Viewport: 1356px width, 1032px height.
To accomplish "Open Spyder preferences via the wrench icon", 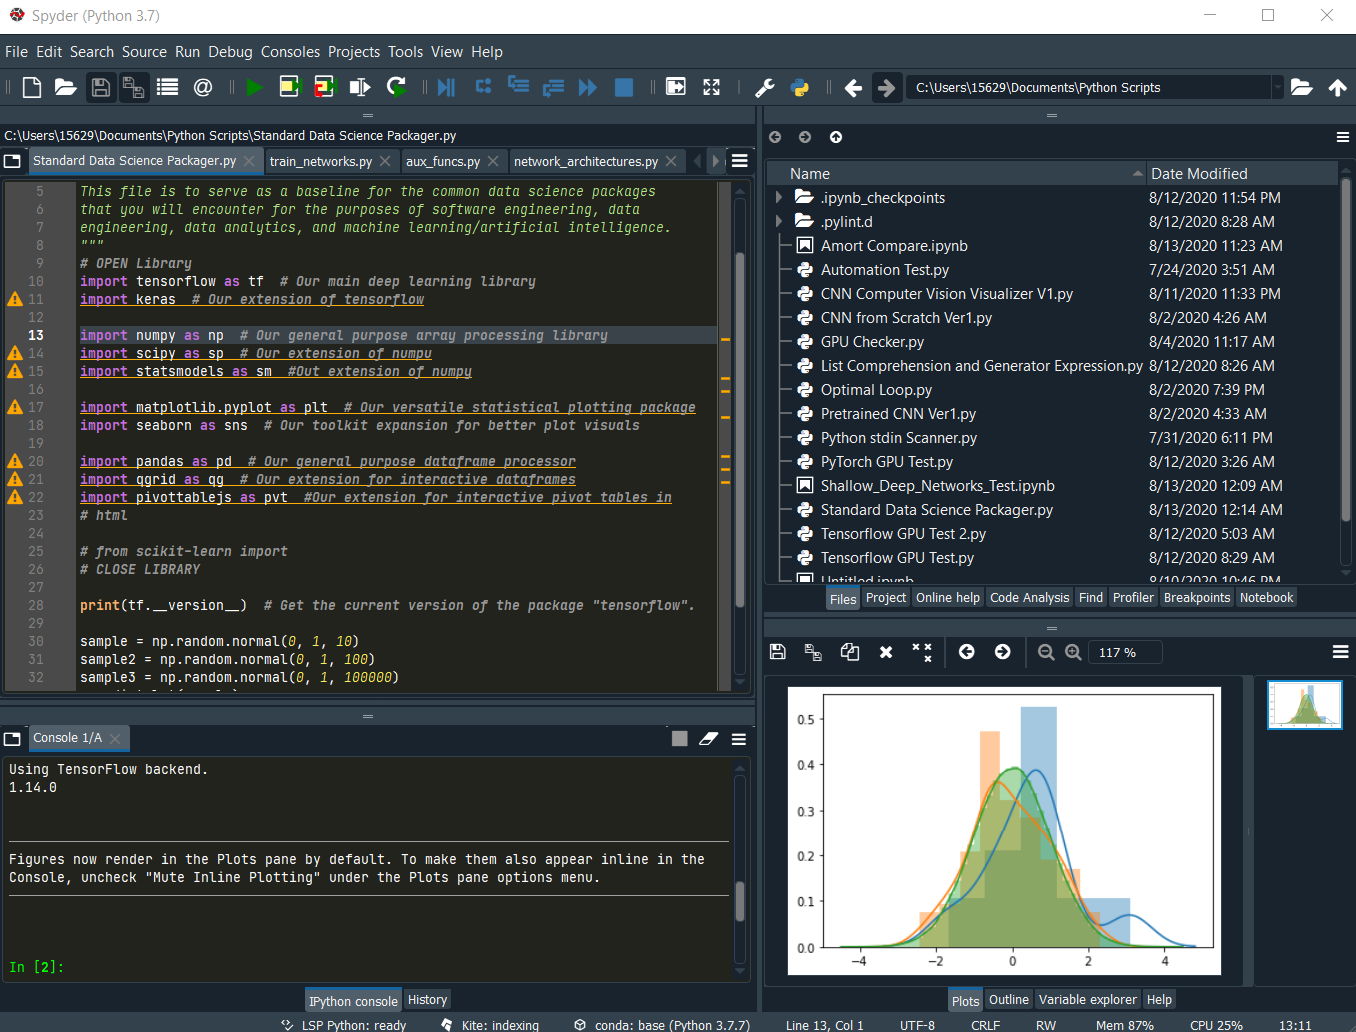I will pyautogui.click(x=765, y=87).
